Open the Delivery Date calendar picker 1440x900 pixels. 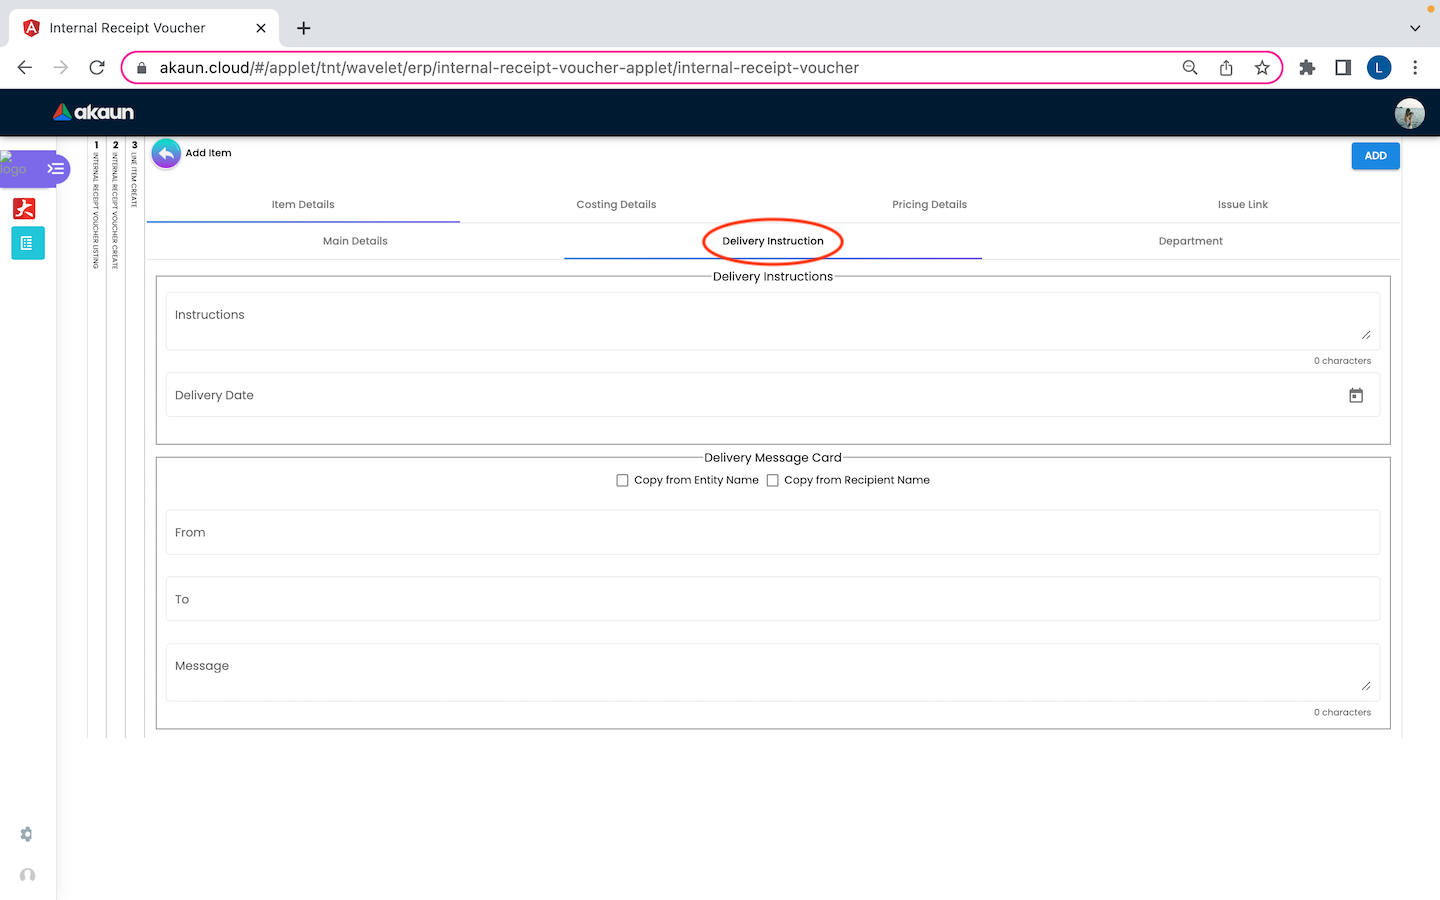point(1355,396)
